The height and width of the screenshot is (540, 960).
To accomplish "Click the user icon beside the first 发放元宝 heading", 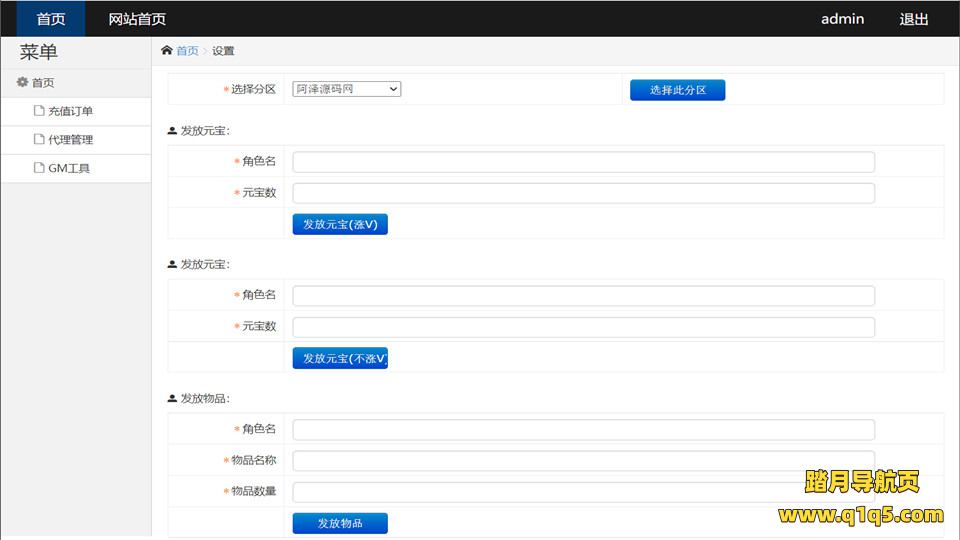I will pos(172,131).
